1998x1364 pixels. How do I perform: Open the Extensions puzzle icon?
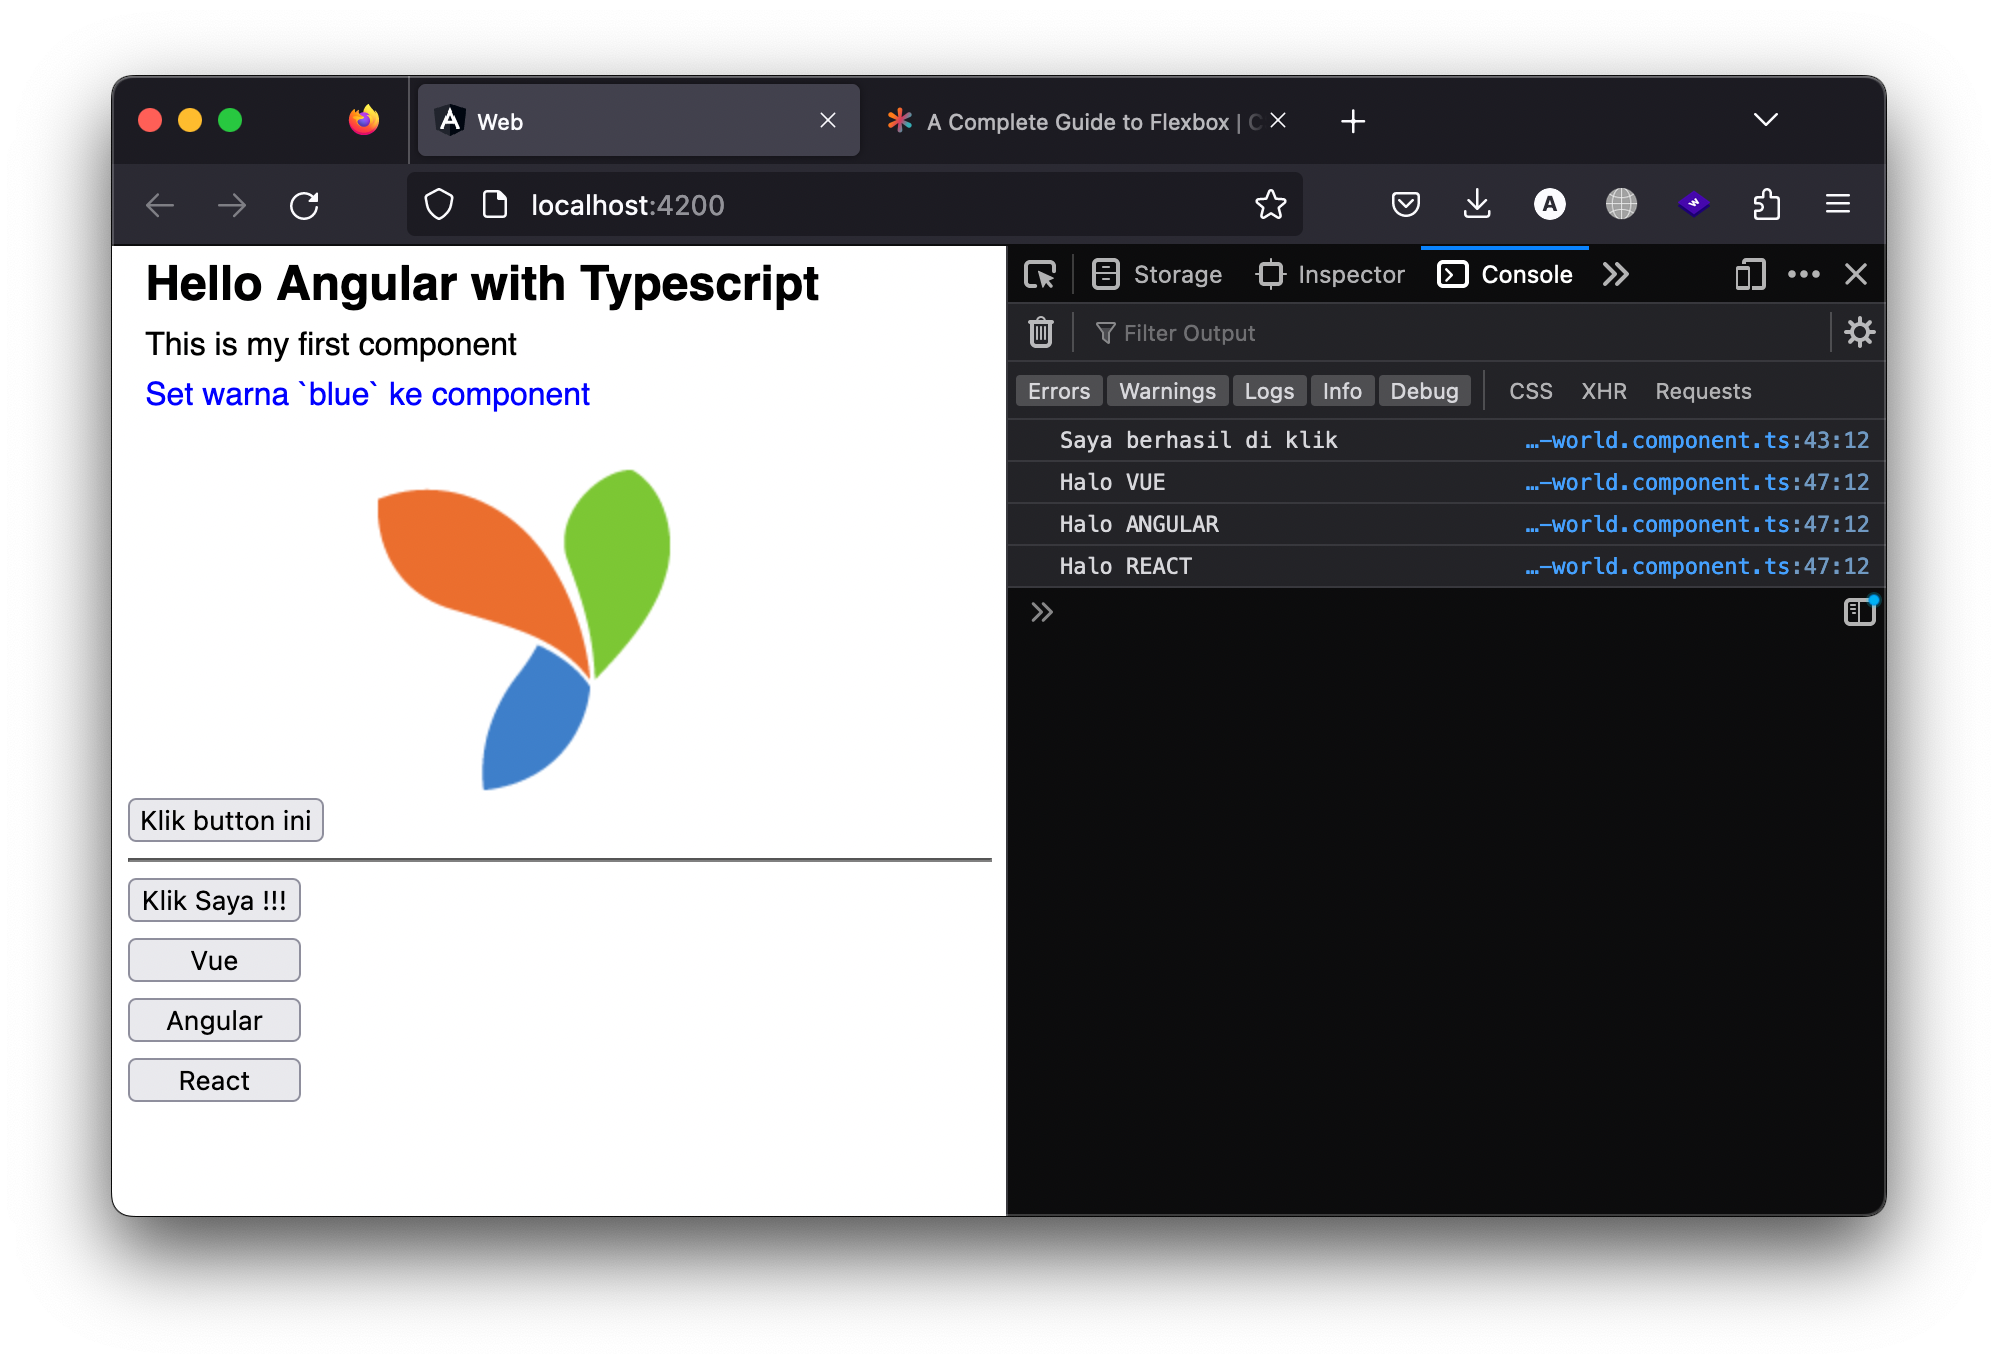[x=1766, y=205]
